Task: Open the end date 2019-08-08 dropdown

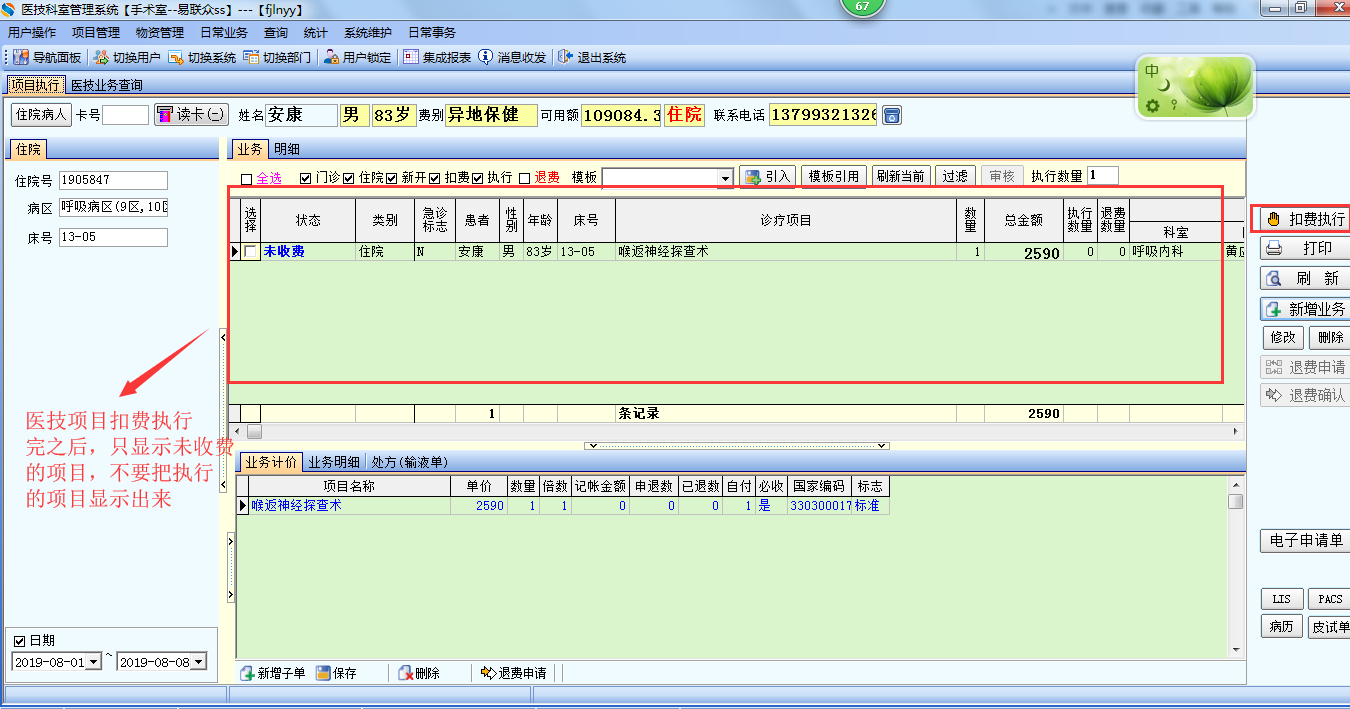Action: coord(199,662)
